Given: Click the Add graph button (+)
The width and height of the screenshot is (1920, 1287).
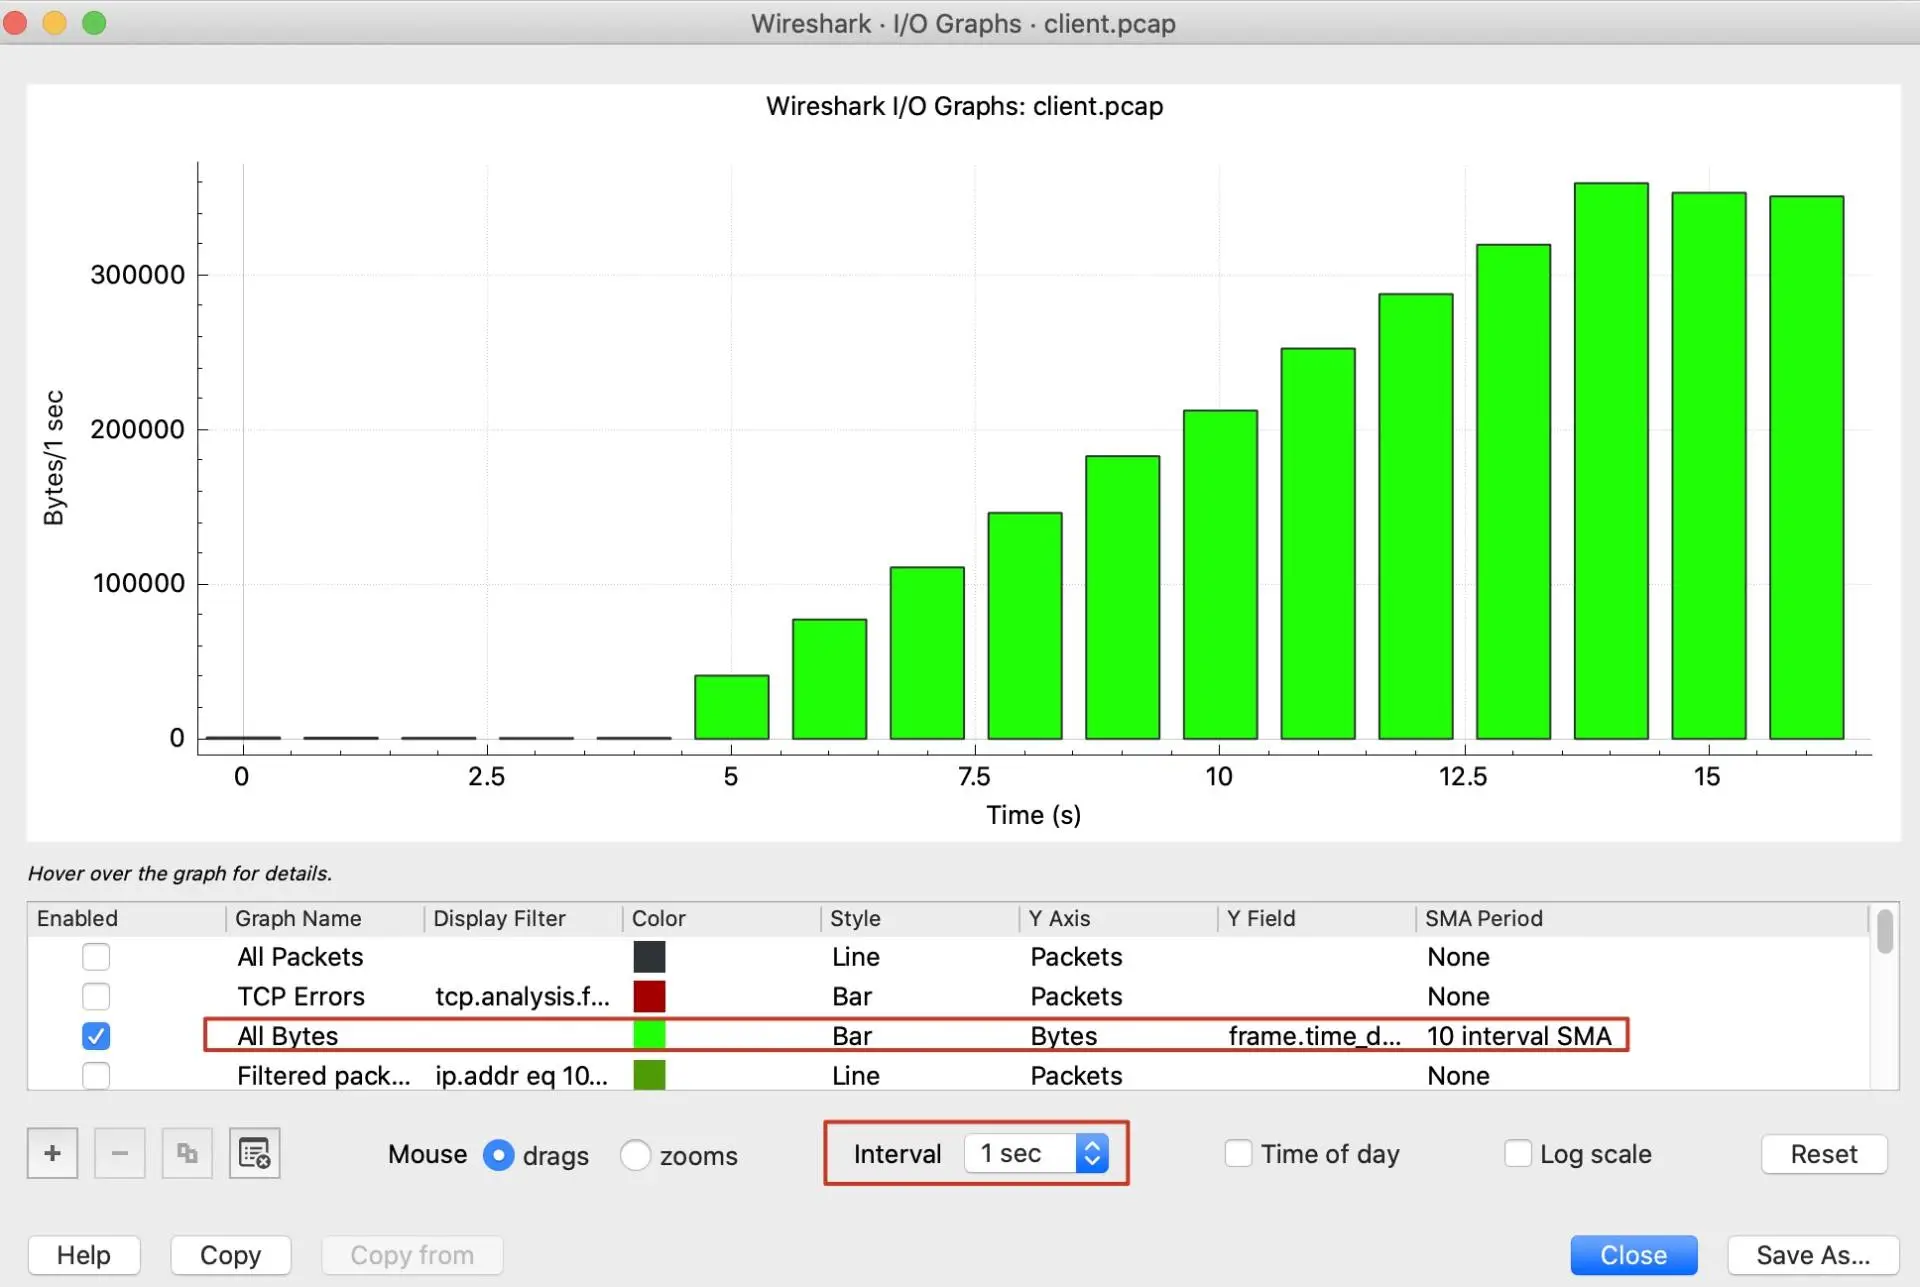Looking at the screenshot, I should 52,1153.
